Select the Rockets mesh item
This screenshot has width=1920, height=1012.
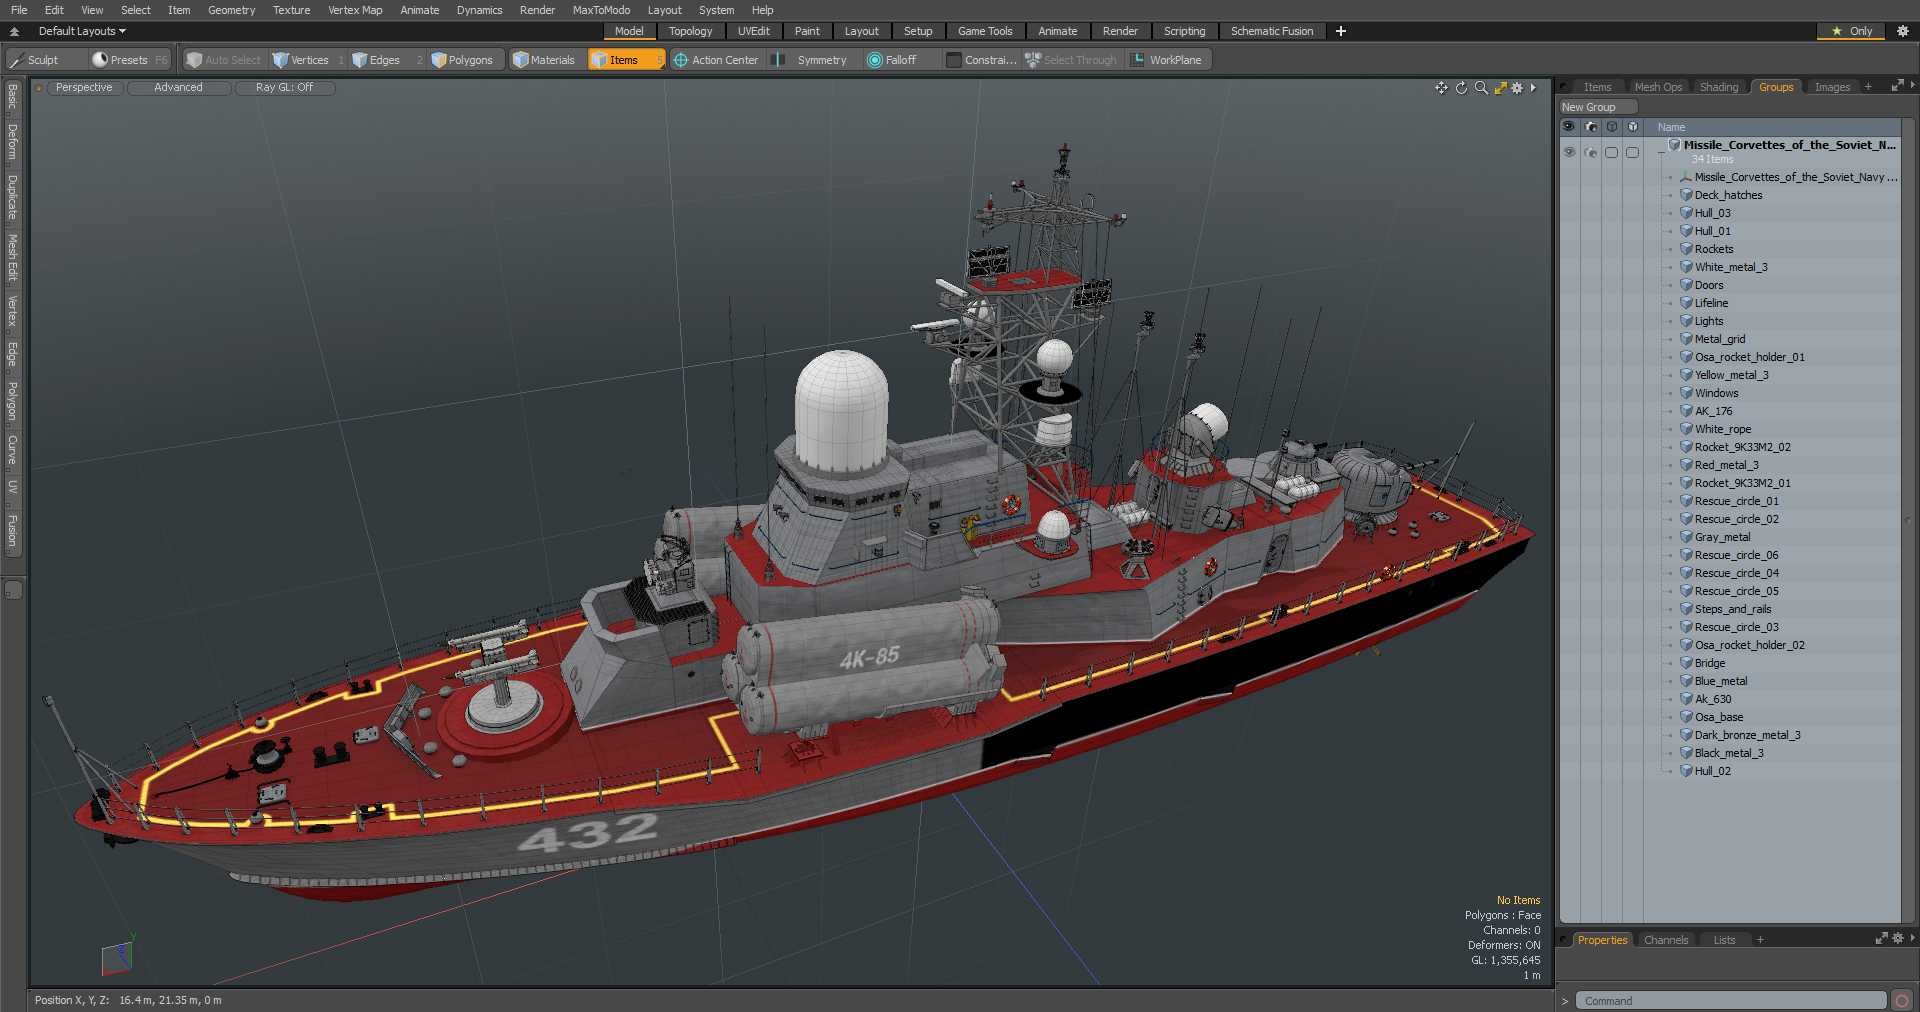[x=1714, y=249]
